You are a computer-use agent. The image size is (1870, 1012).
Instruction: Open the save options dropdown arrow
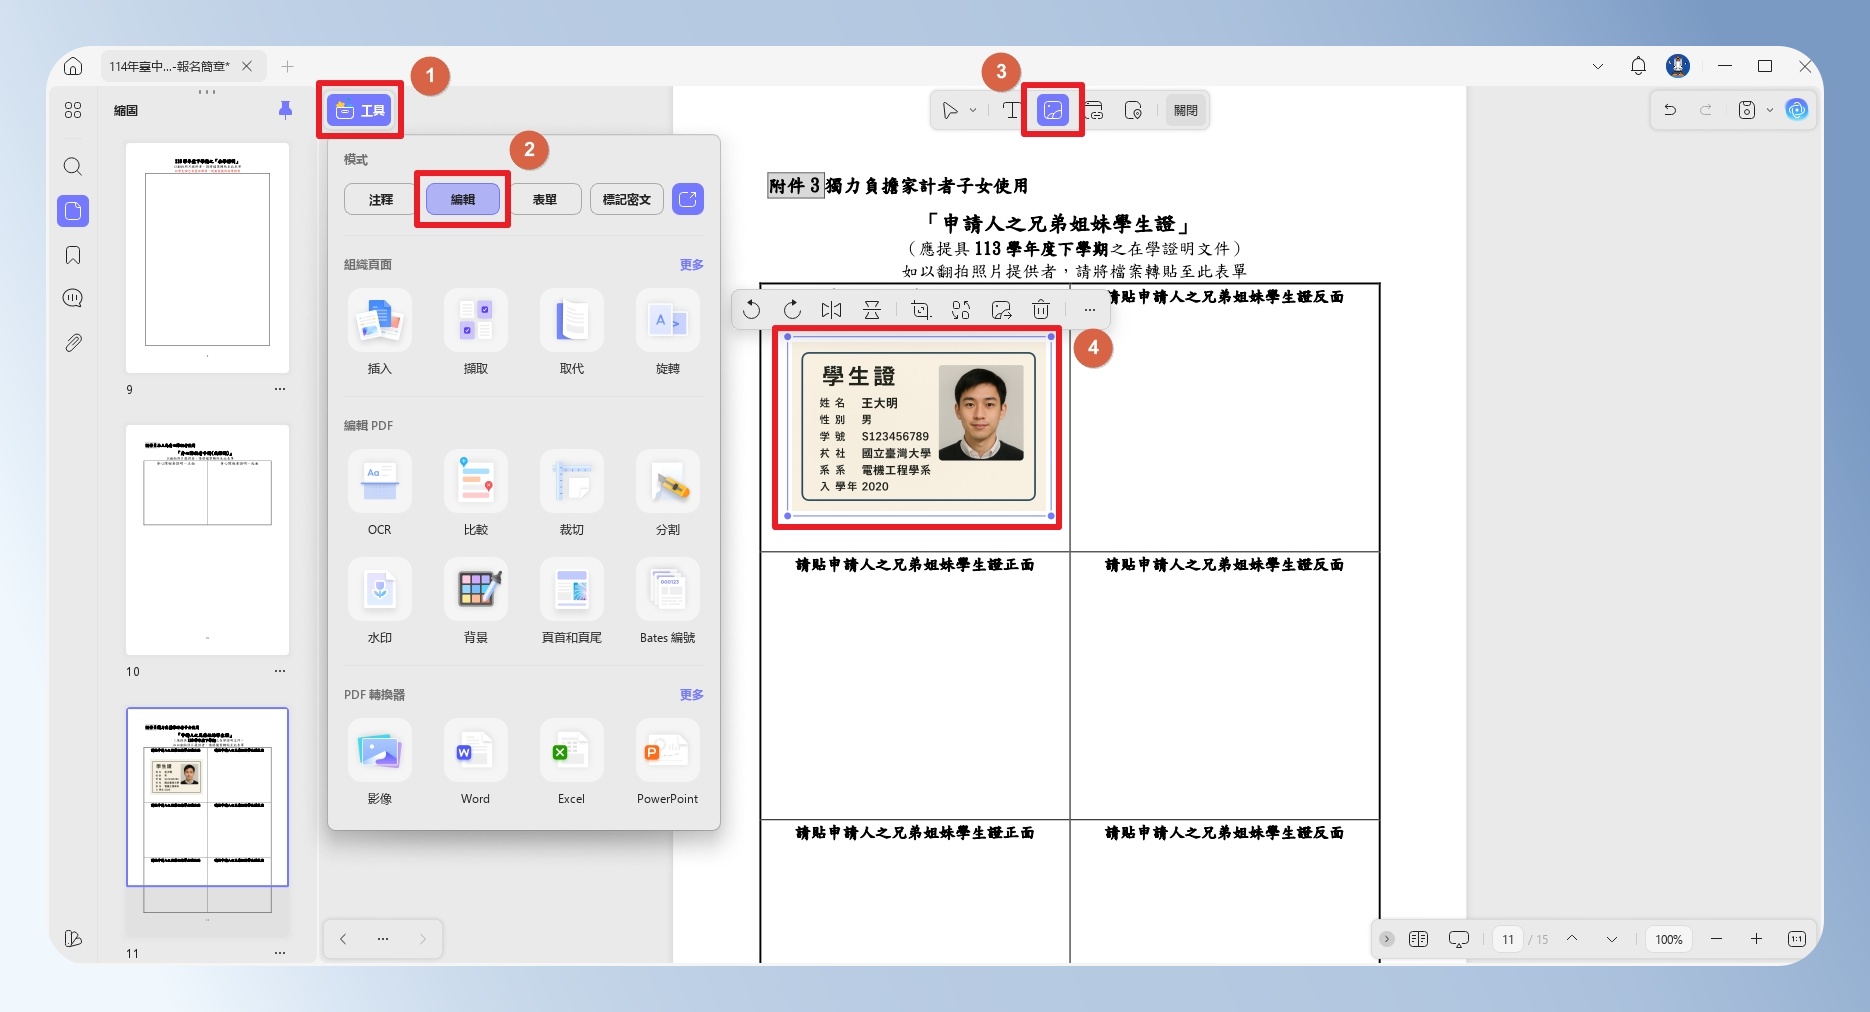coord(1770,110)
